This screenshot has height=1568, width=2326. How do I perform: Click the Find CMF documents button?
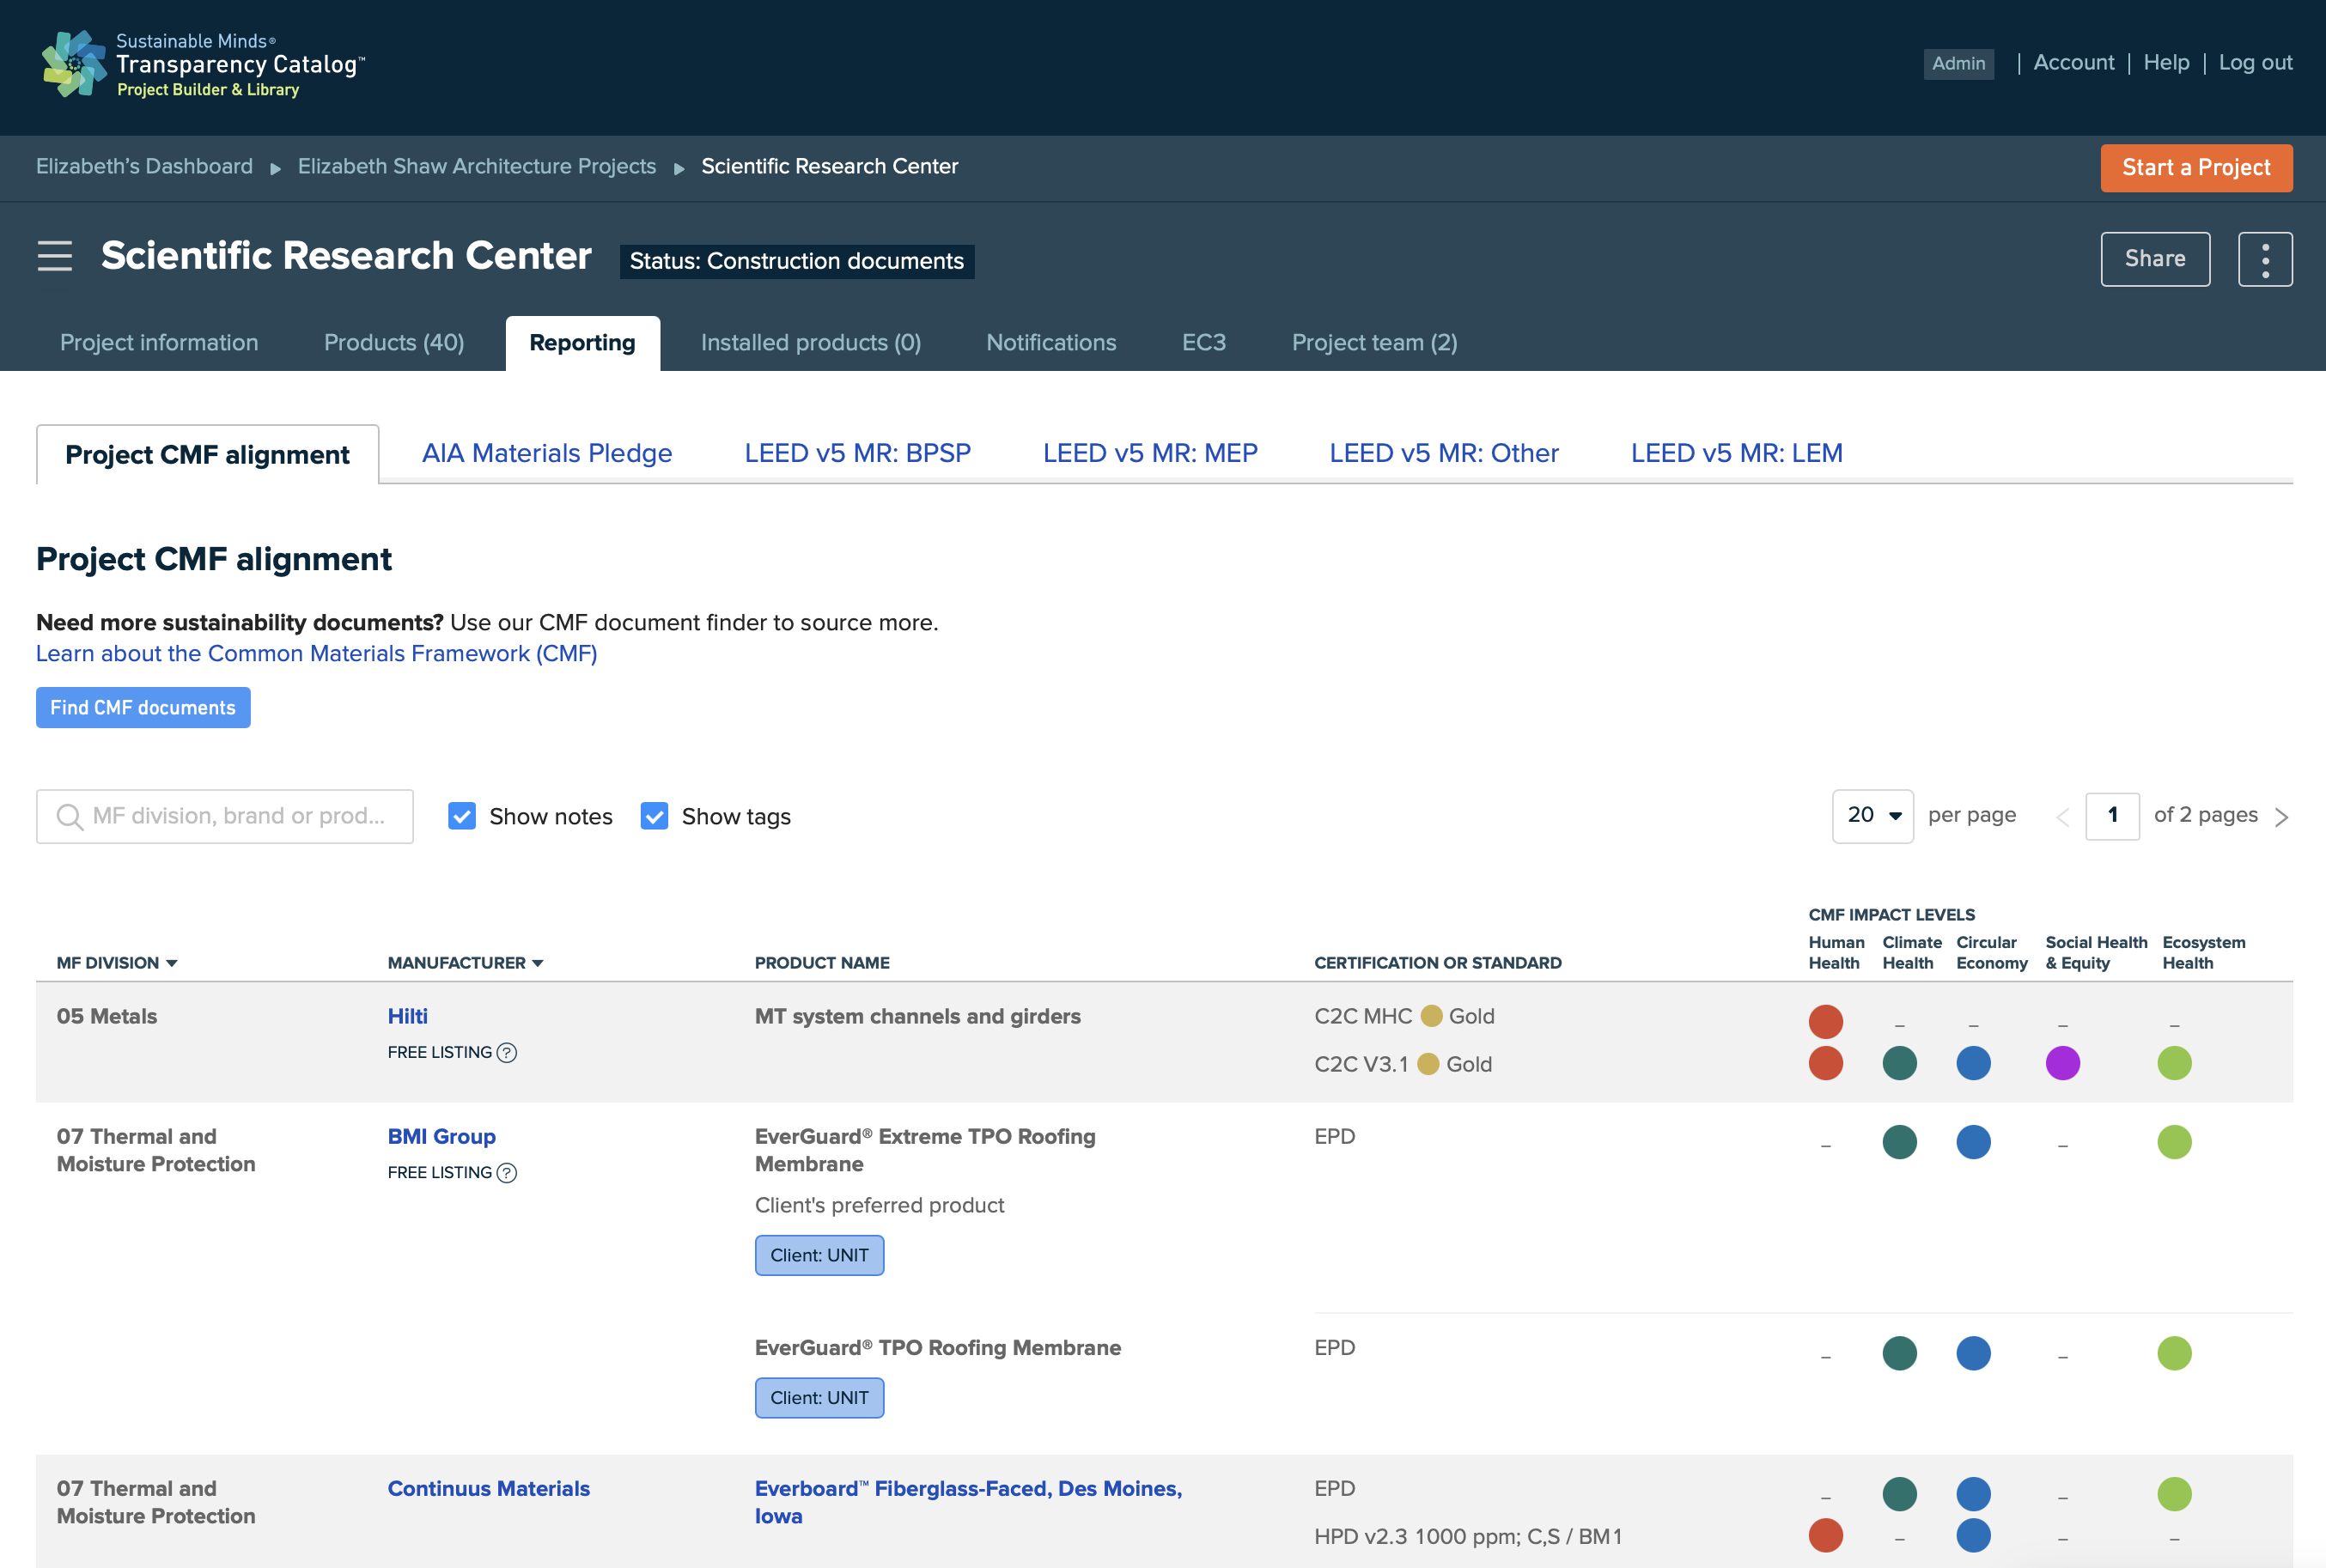click(x=143, y=708)
